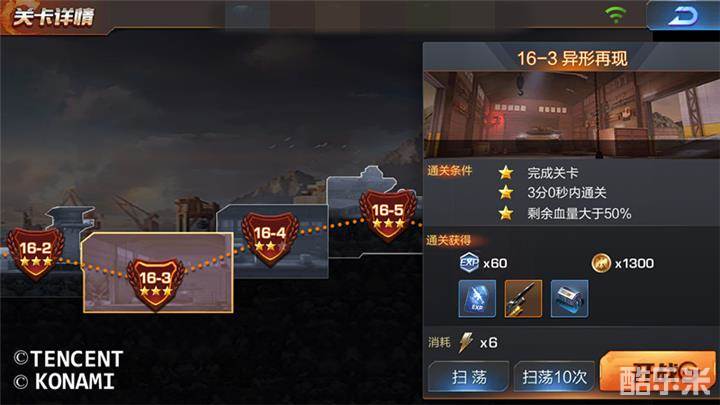The width and height of the screenshot is (720, 405).
Task: Tap the gold coin x1300 icon
Action: point(601,263)
